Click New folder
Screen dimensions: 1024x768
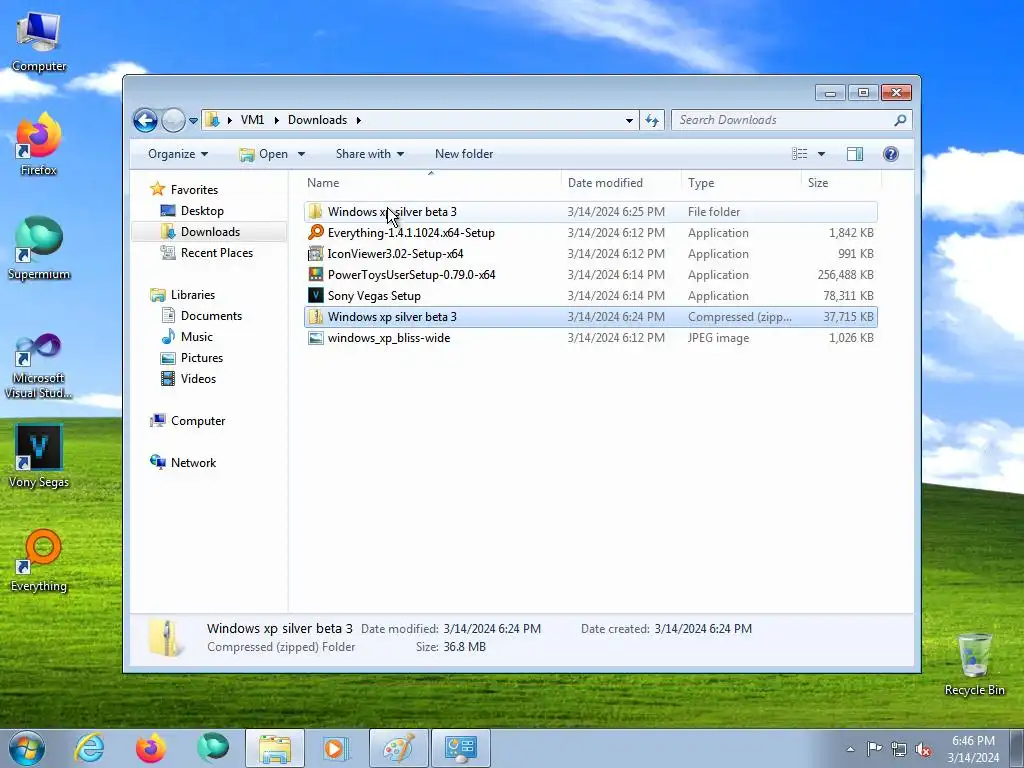(x=464, y=154)
